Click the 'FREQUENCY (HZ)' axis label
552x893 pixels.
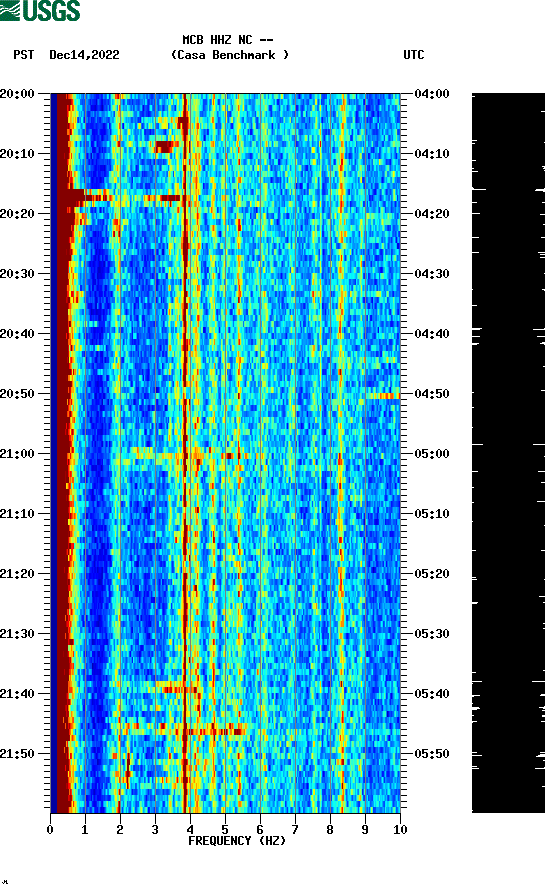click(x=237, y=841)
